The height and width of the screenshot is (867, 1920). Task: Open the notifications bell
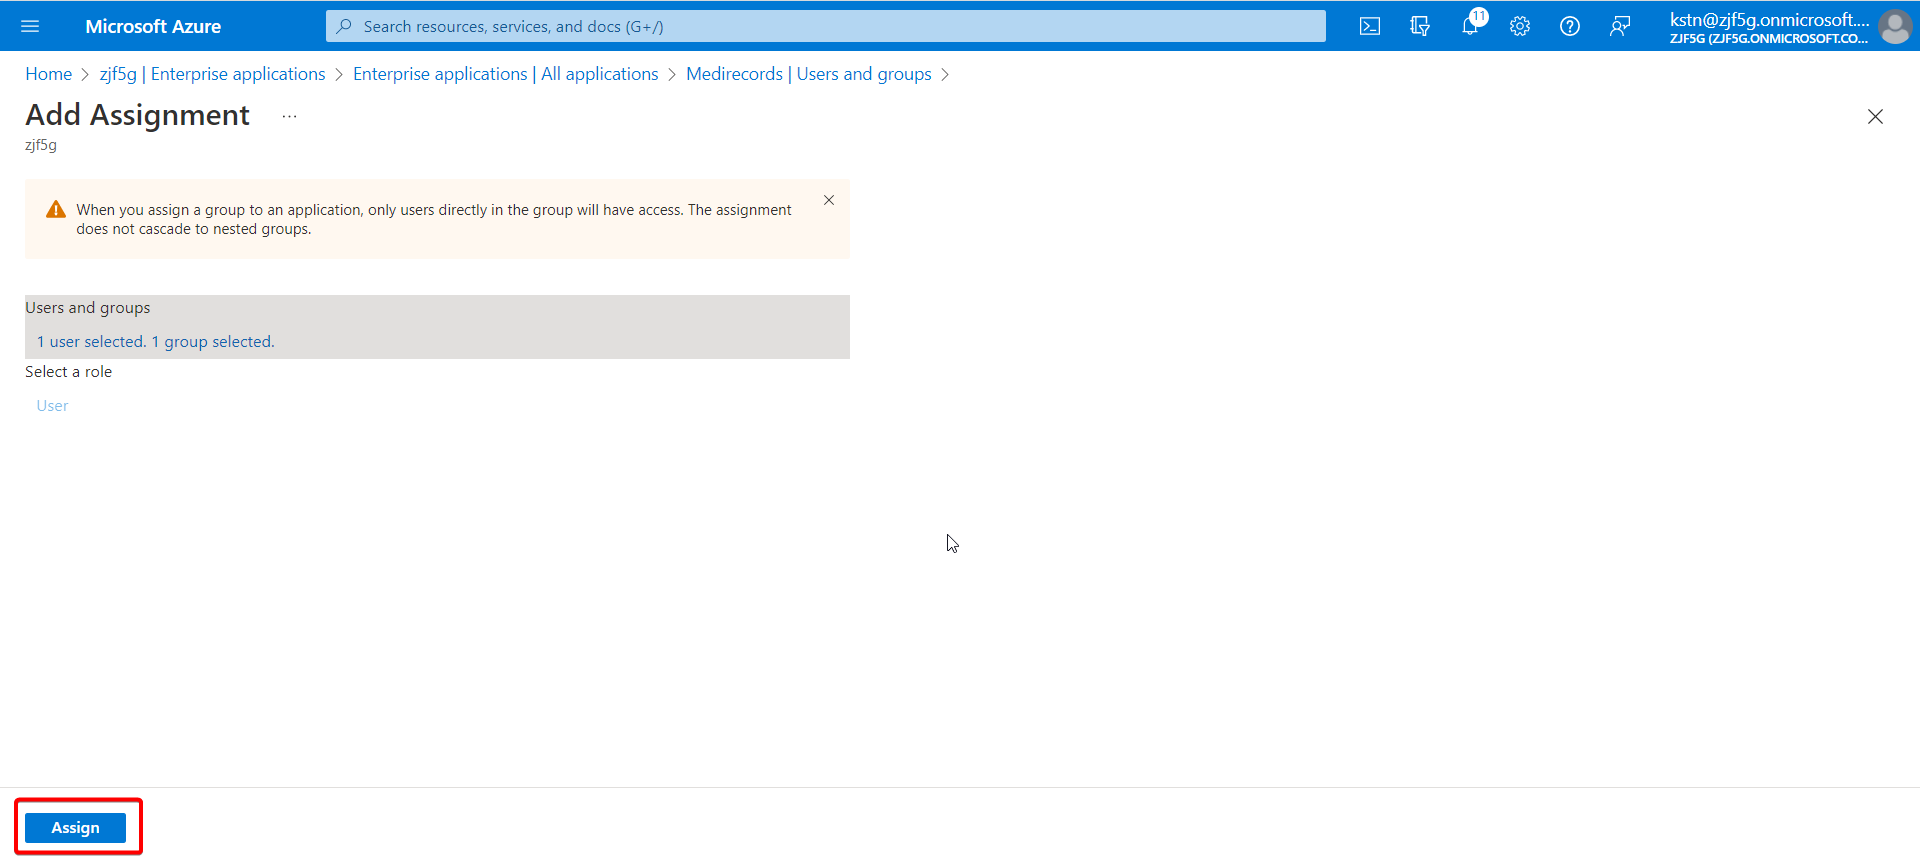click(1470, 26)
